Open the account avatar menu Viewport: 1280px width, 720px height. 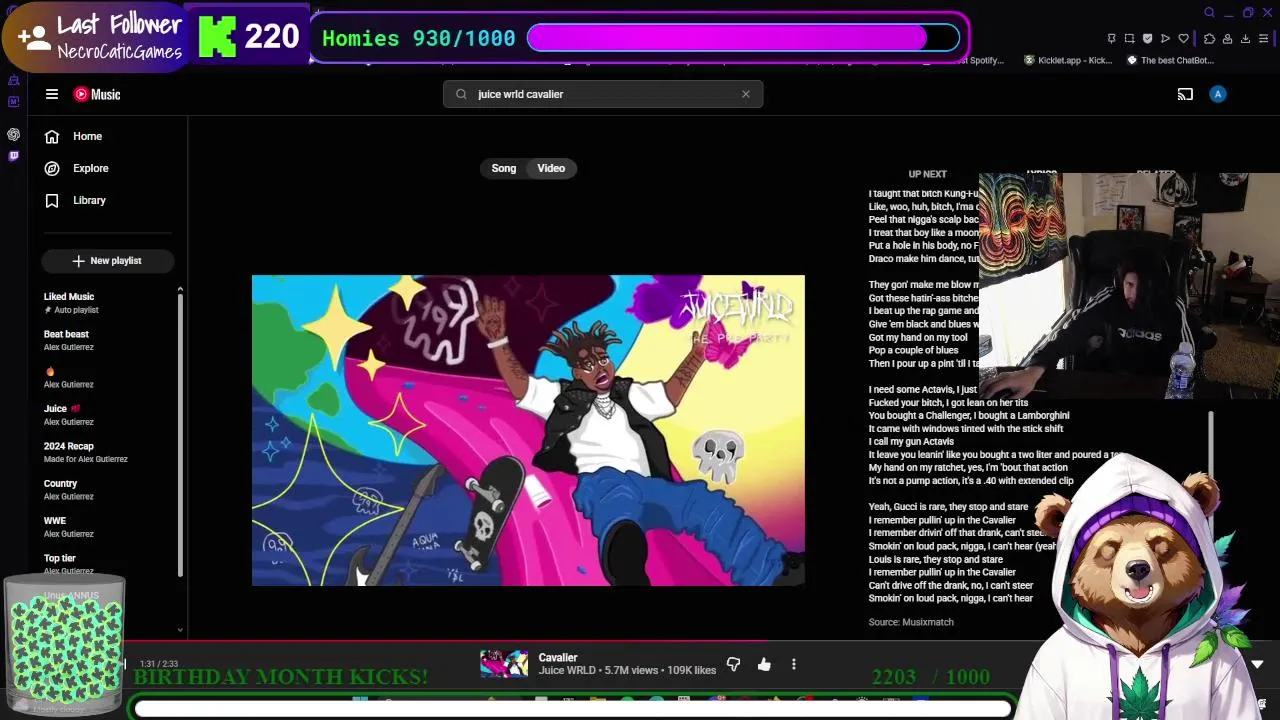tap(1218, 94)
